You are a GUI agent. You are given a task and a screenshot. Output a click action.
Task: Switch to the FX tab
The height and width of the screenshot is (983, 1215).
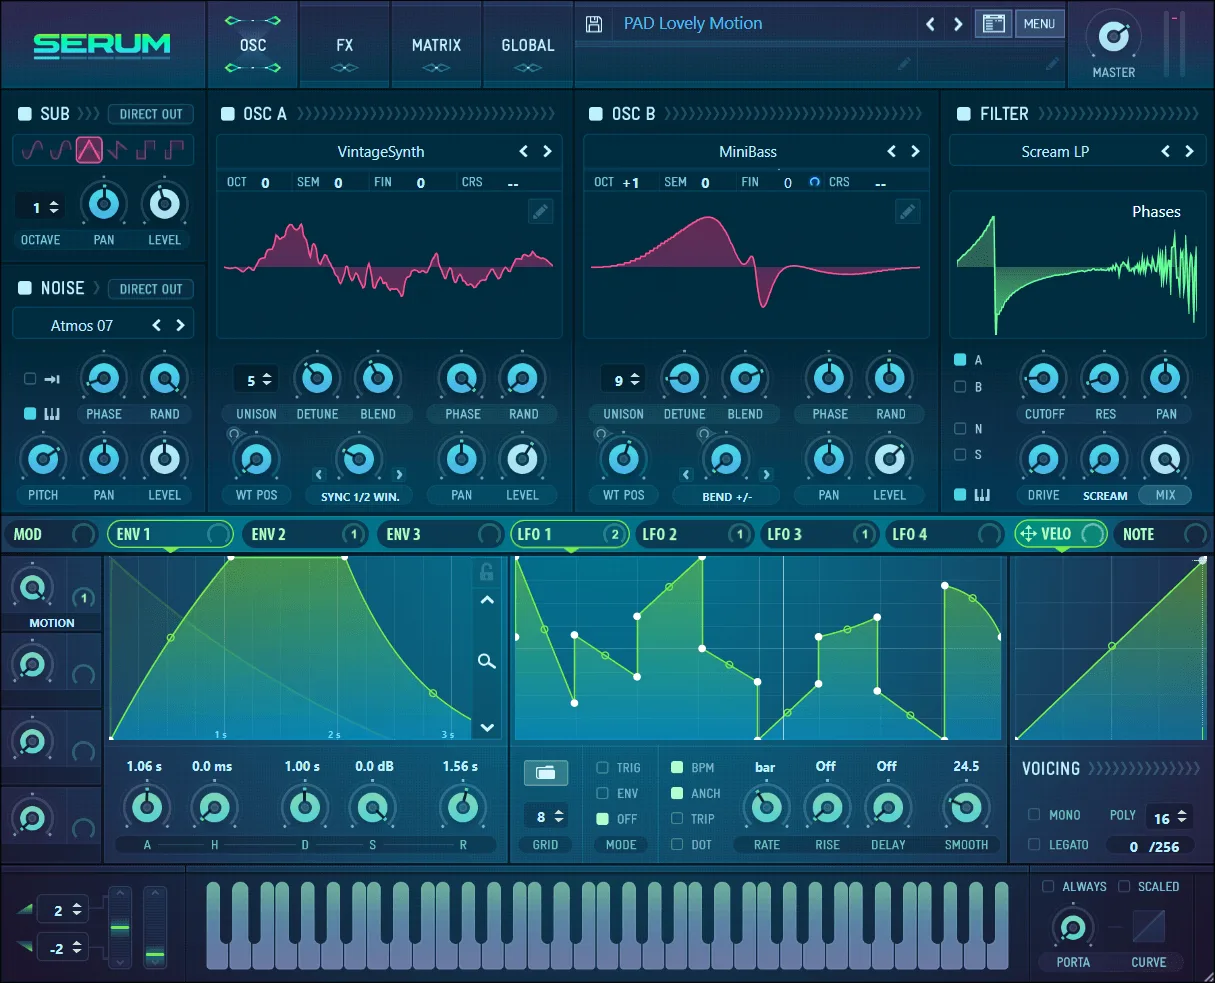click(x=344, y=44)
